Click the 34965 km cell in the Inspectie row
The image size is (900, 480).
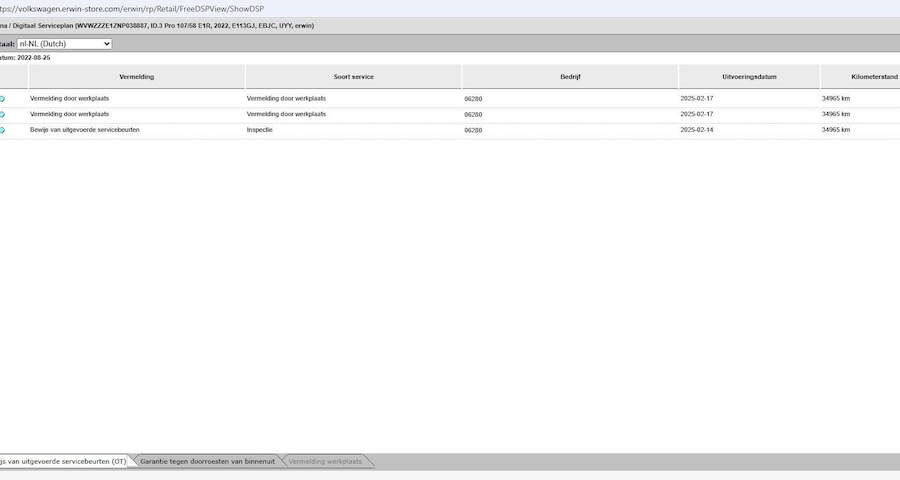pyautogui.click(x=836, y=130)
